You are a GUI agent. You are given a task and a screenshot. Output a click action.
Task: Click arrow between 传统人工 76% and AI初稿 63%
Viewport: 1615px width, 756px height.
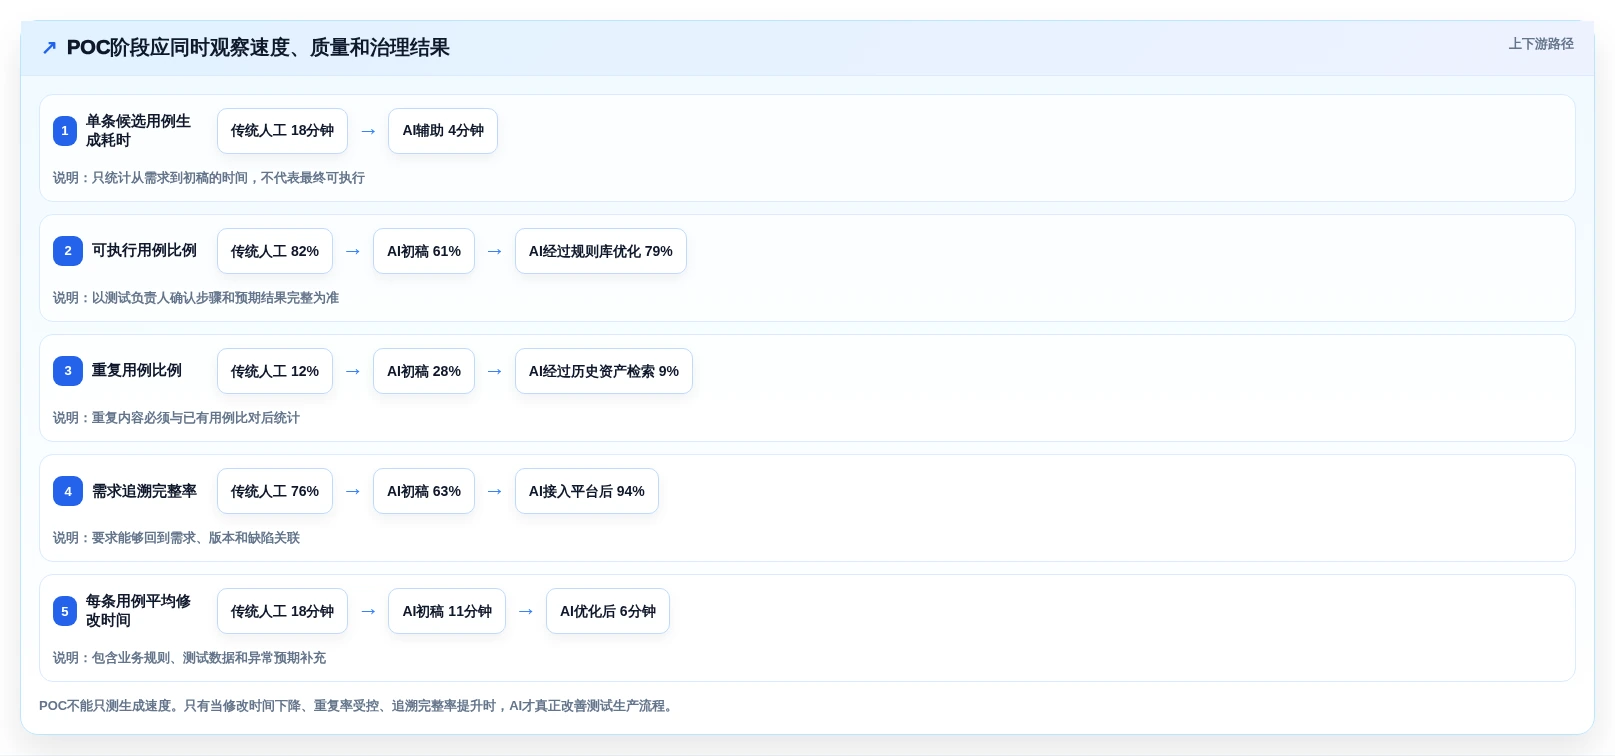[353, 491]
